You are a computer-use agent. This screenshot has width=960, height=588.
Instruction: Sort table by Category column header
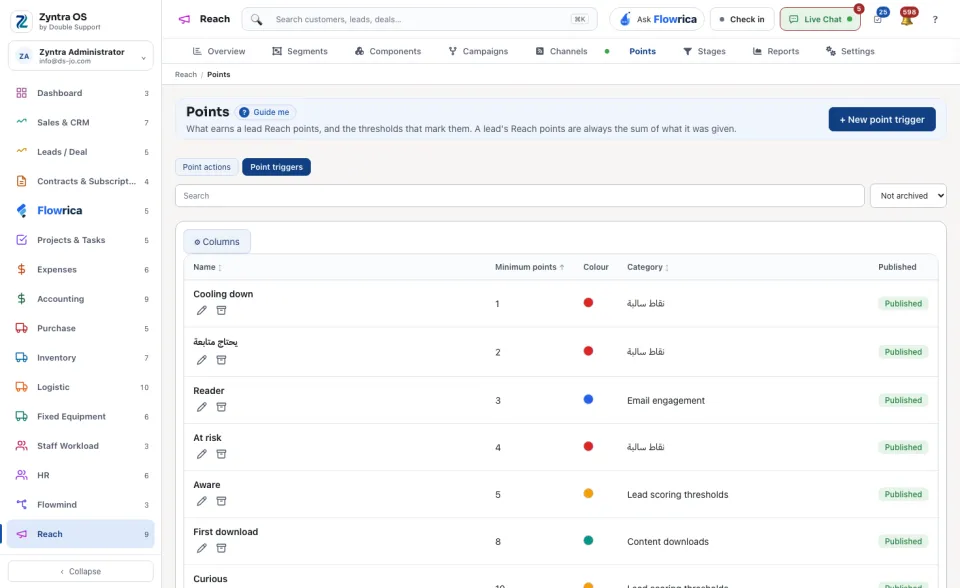click(648, 268)
